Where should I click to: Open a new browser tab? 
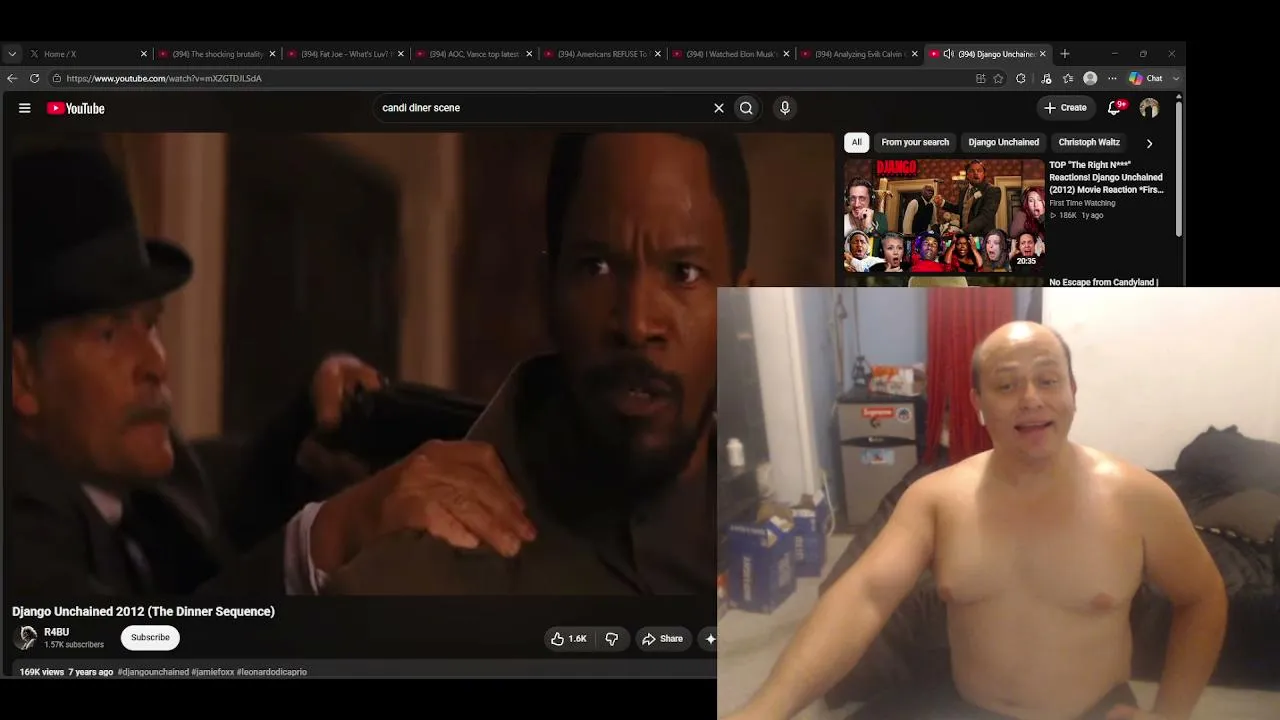1065,54
